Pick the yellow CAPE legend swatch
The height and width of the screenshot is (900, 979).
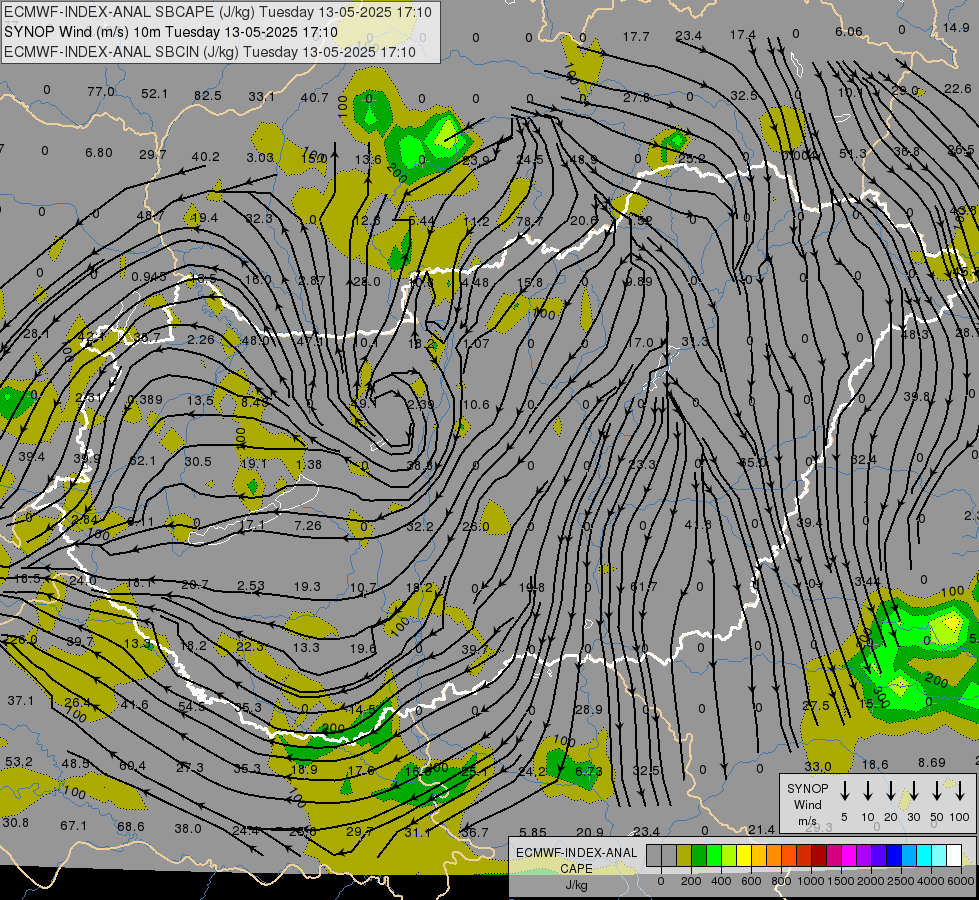point(744,855)
